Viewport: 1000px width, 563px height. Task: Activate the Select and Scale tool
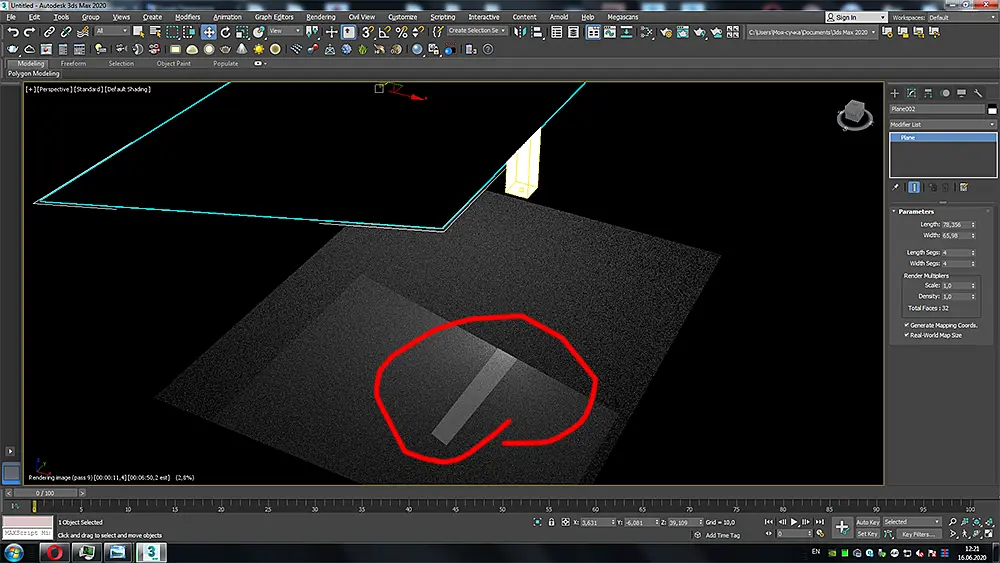242,31
